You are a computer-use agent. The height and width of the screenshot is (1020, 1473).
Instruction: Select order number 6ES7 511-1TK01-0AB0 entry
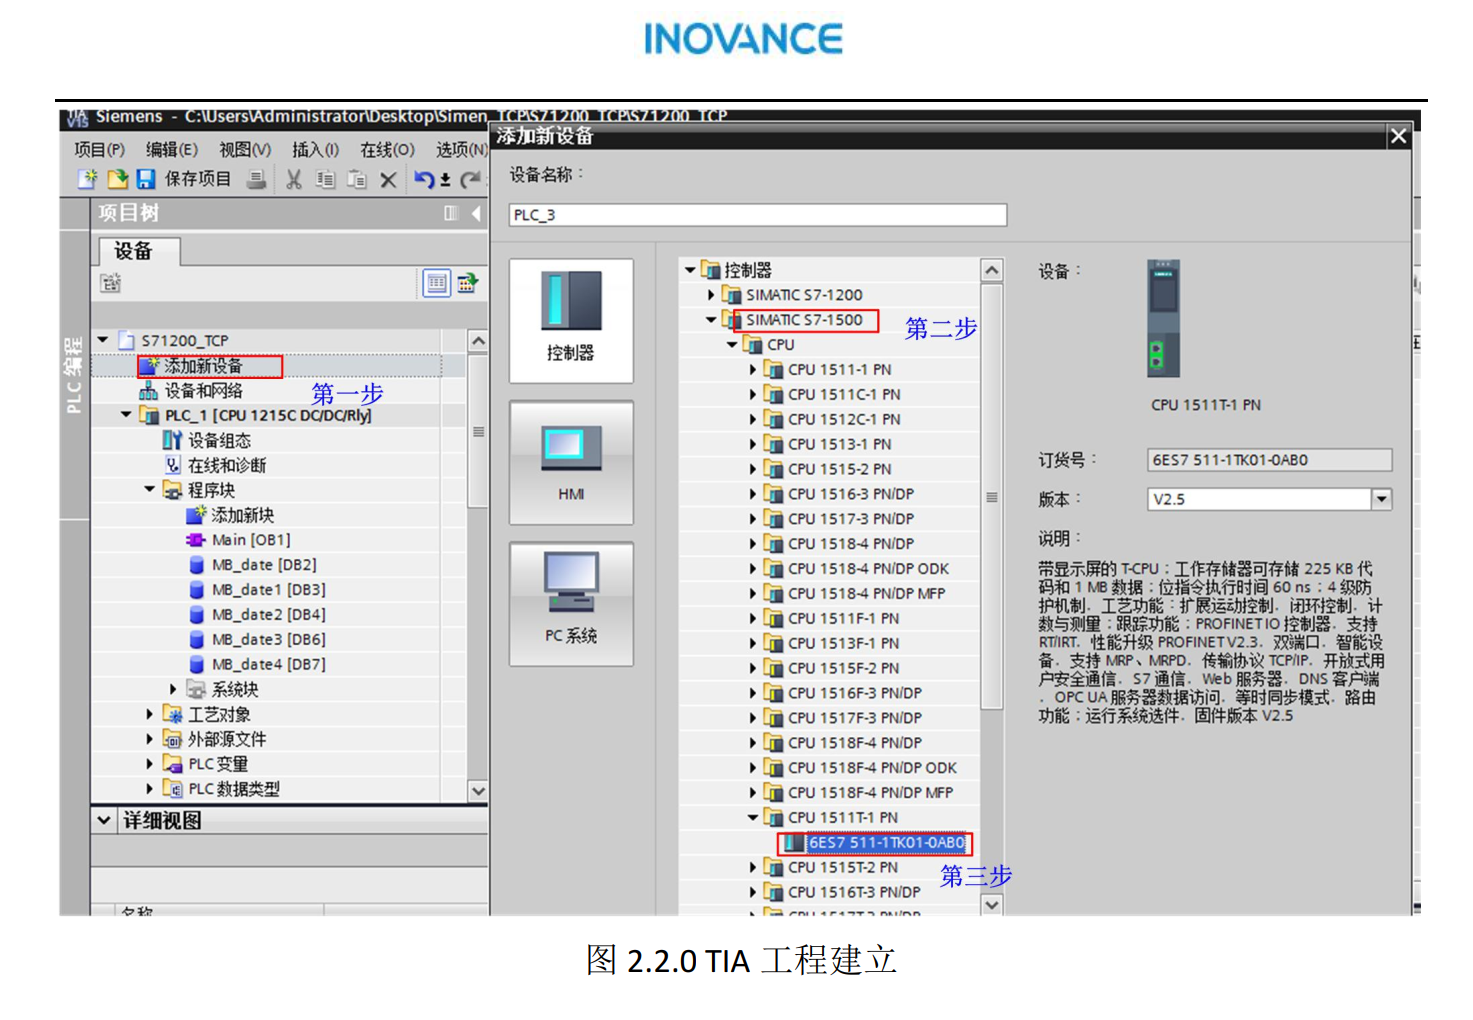(886, 843)
